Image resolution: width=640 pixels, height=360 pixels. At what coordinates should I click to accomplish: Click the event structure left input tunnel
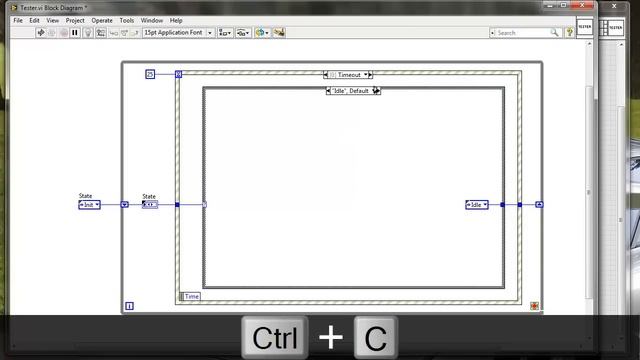[177, 205]
